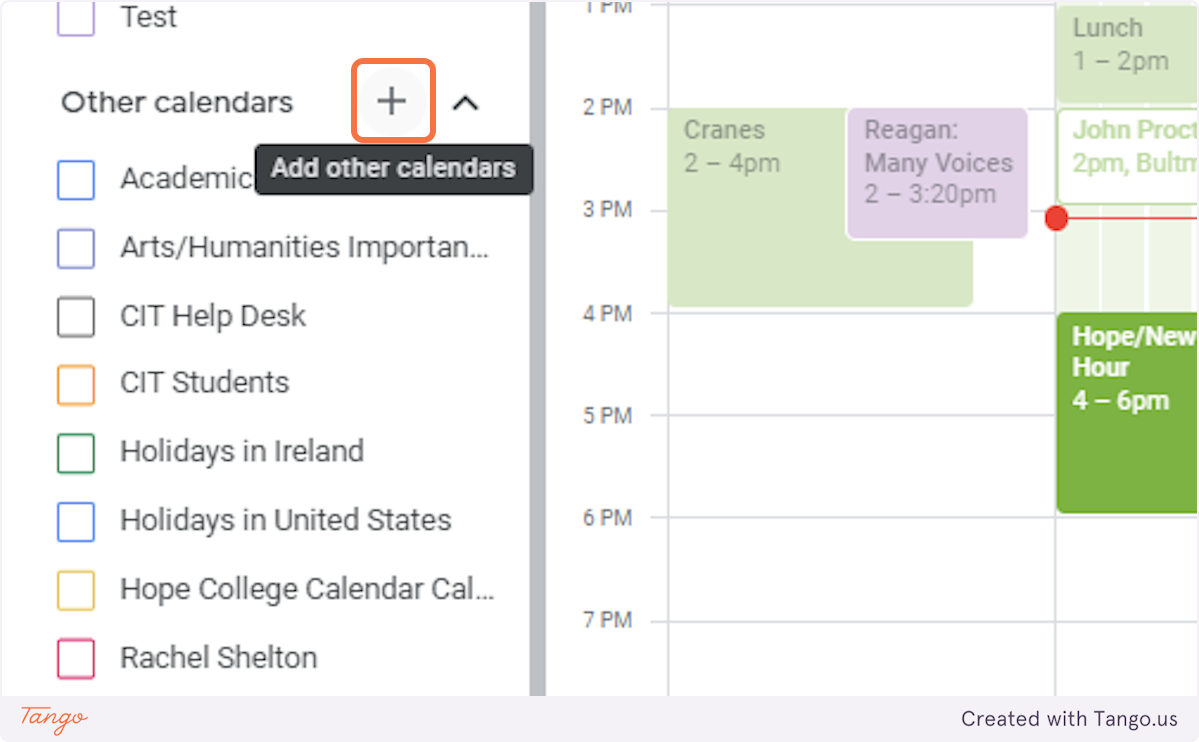Toggle the Academic calendar checkbox
The height and width of the screenshot is (742, 1199).
tap(76, 180)
